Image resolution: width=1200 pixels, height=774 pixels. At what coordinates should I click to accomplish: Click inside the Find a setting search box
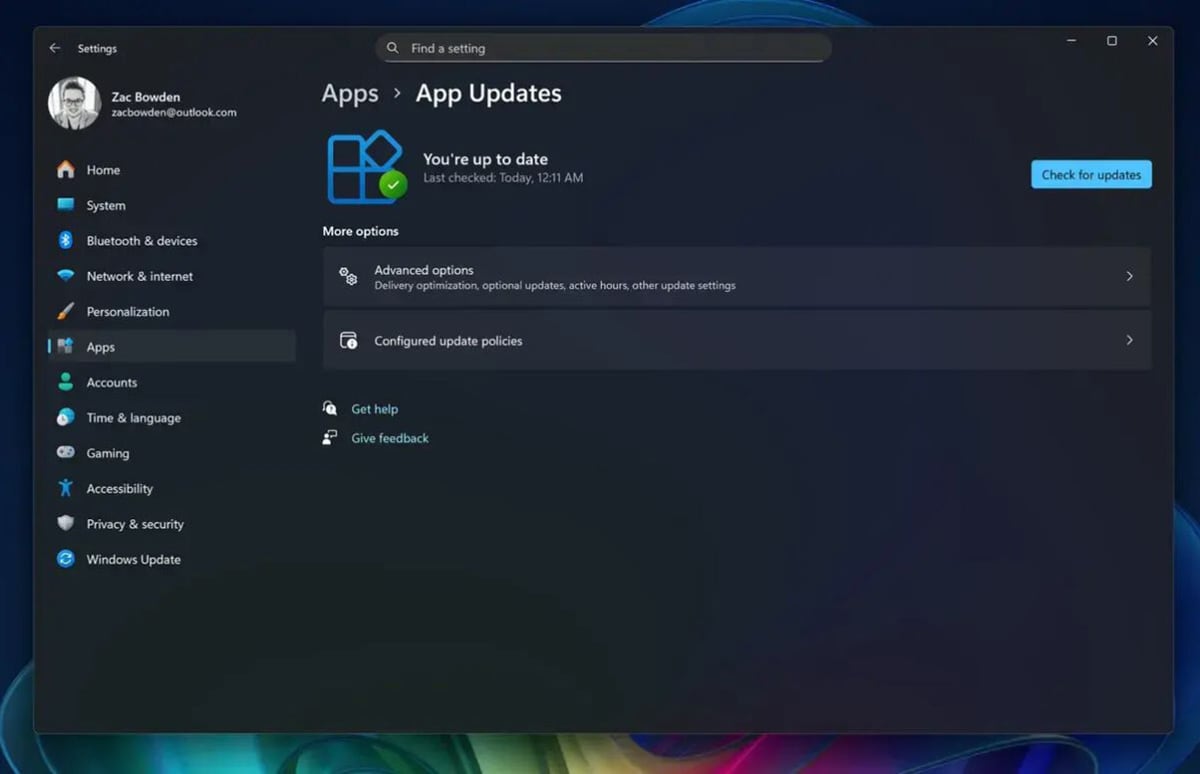602,47
